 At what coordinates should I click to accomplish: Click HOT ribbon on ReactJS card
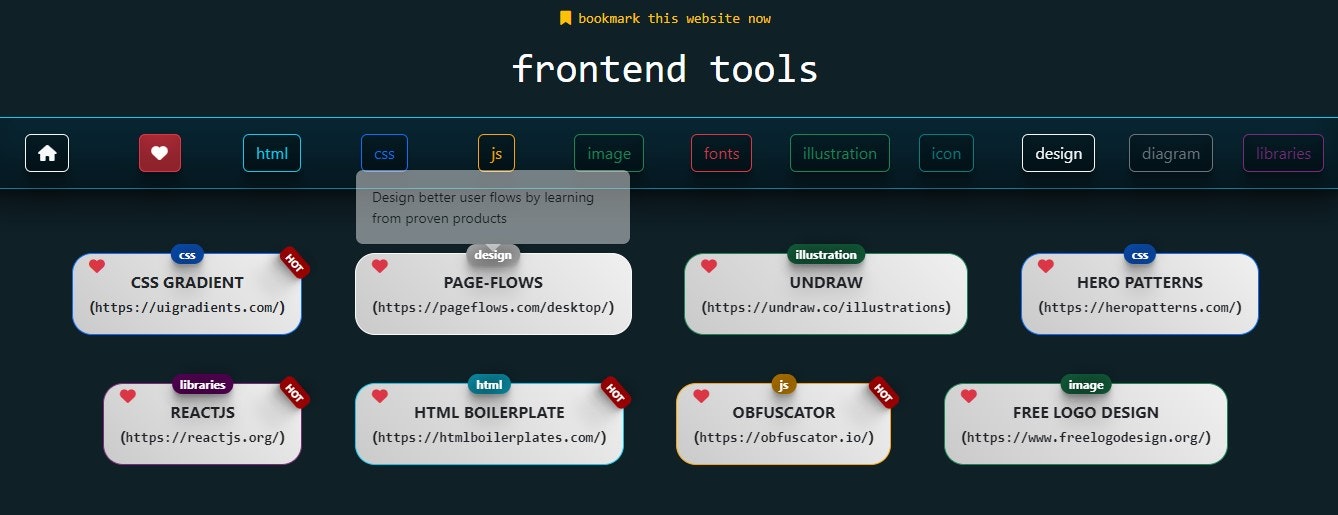click(294, 393)
